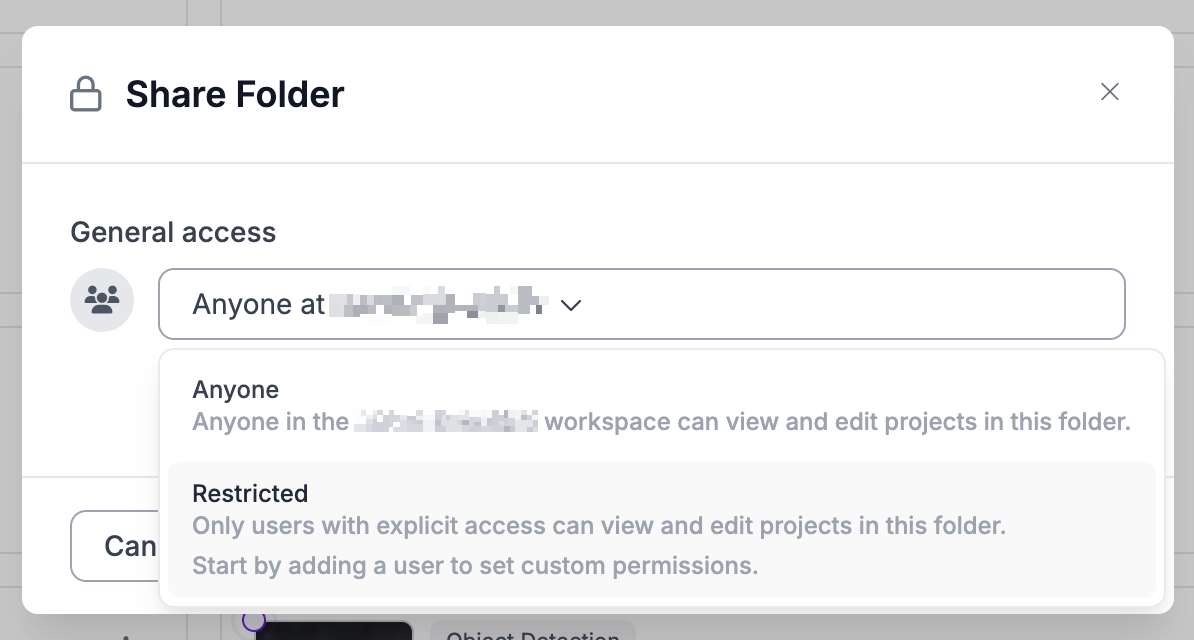Click the 'Anyone at' access combo box

coord(641,304)
